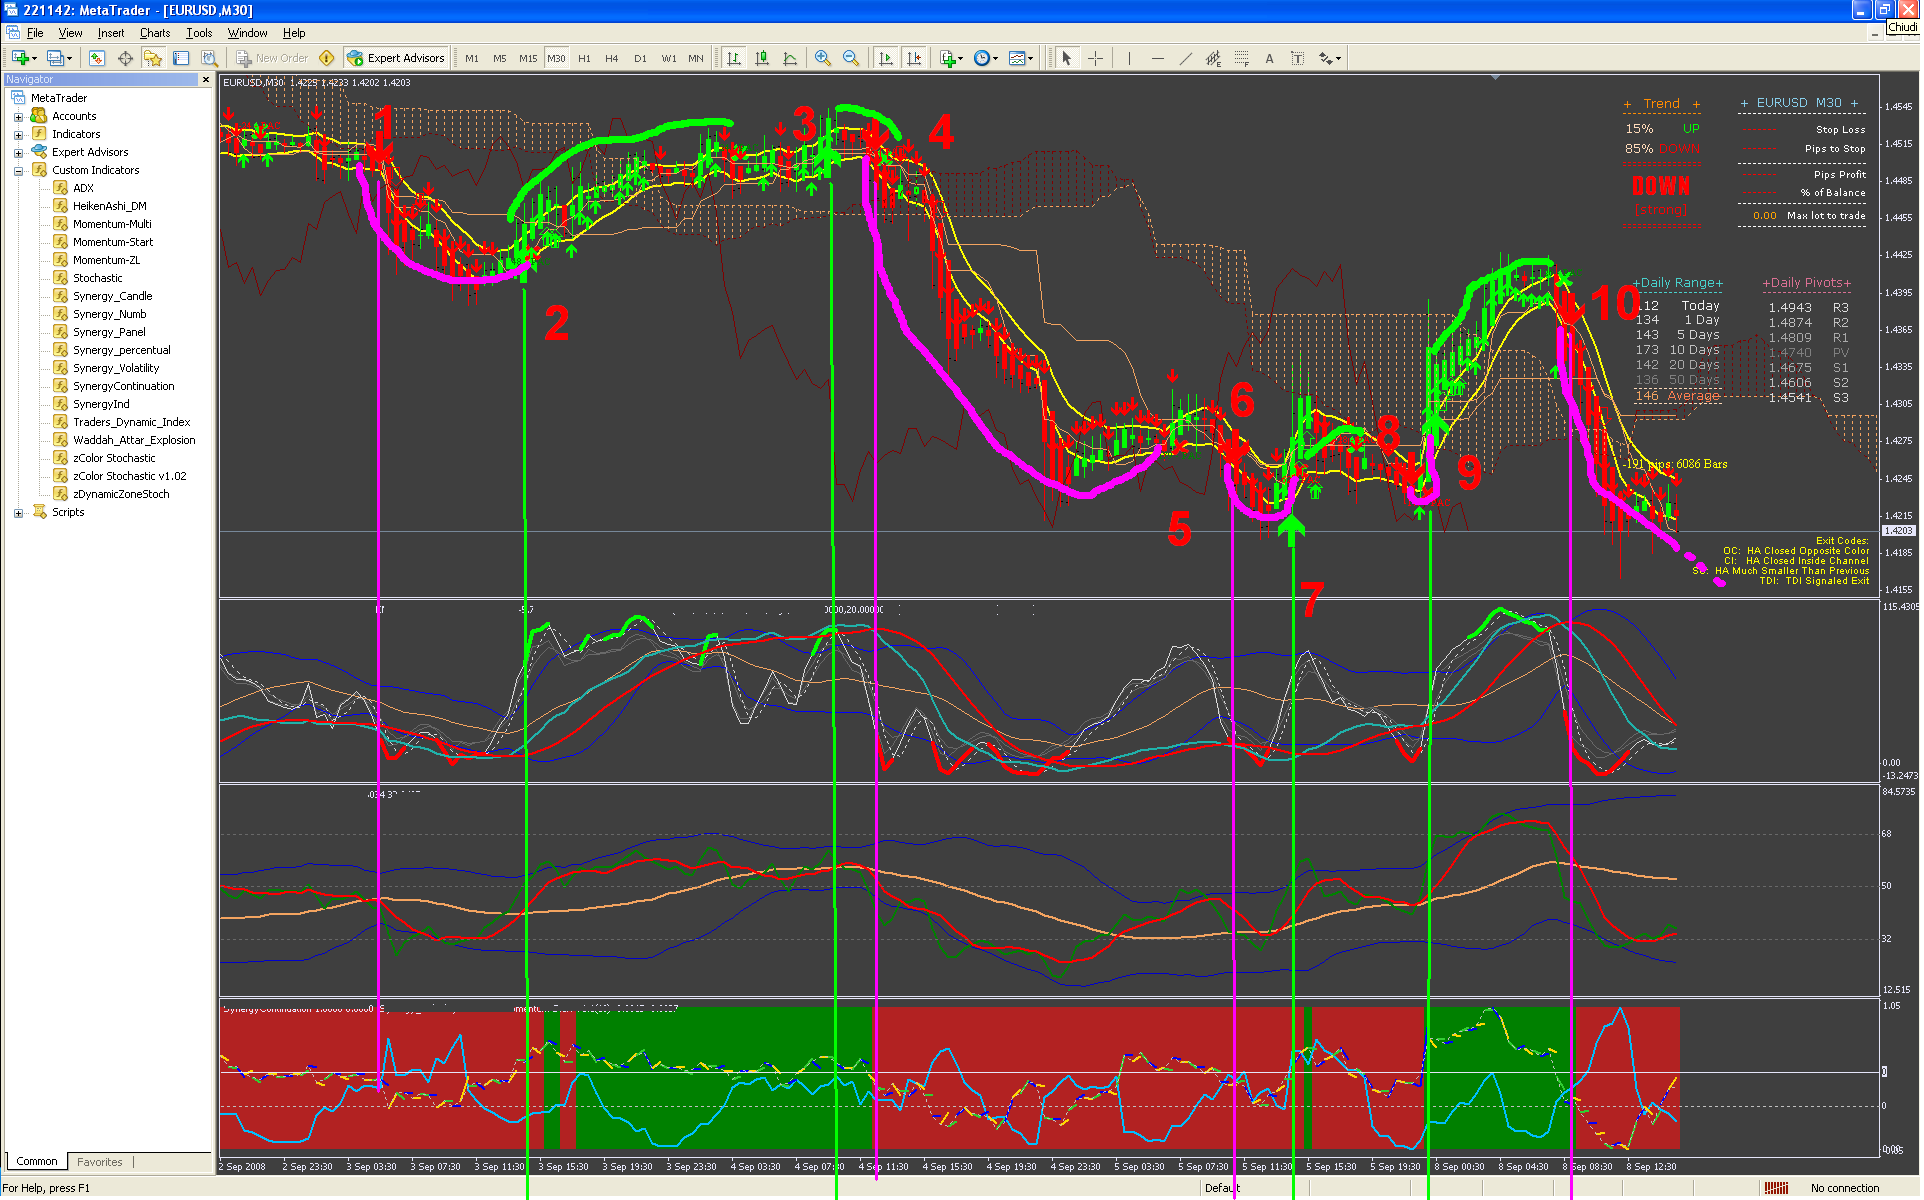Select the horizontal line drawing tool
The height and width of the screenshot is (1200, 1924).
(x=1158, y=58)
